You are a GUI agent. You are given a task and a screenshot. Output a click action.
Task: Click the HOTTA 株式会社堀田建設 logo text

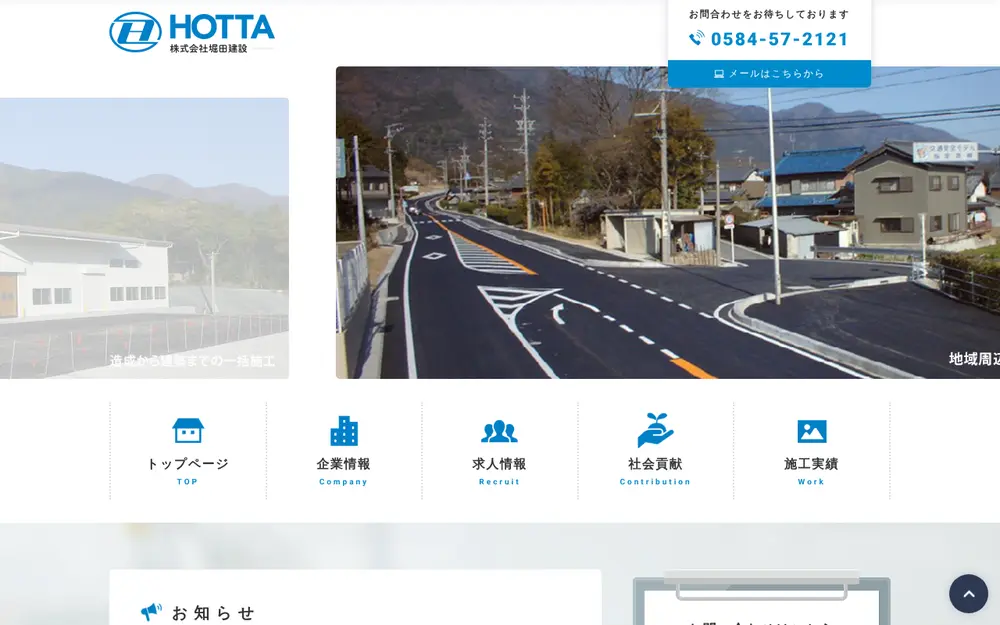pos(222,33)
